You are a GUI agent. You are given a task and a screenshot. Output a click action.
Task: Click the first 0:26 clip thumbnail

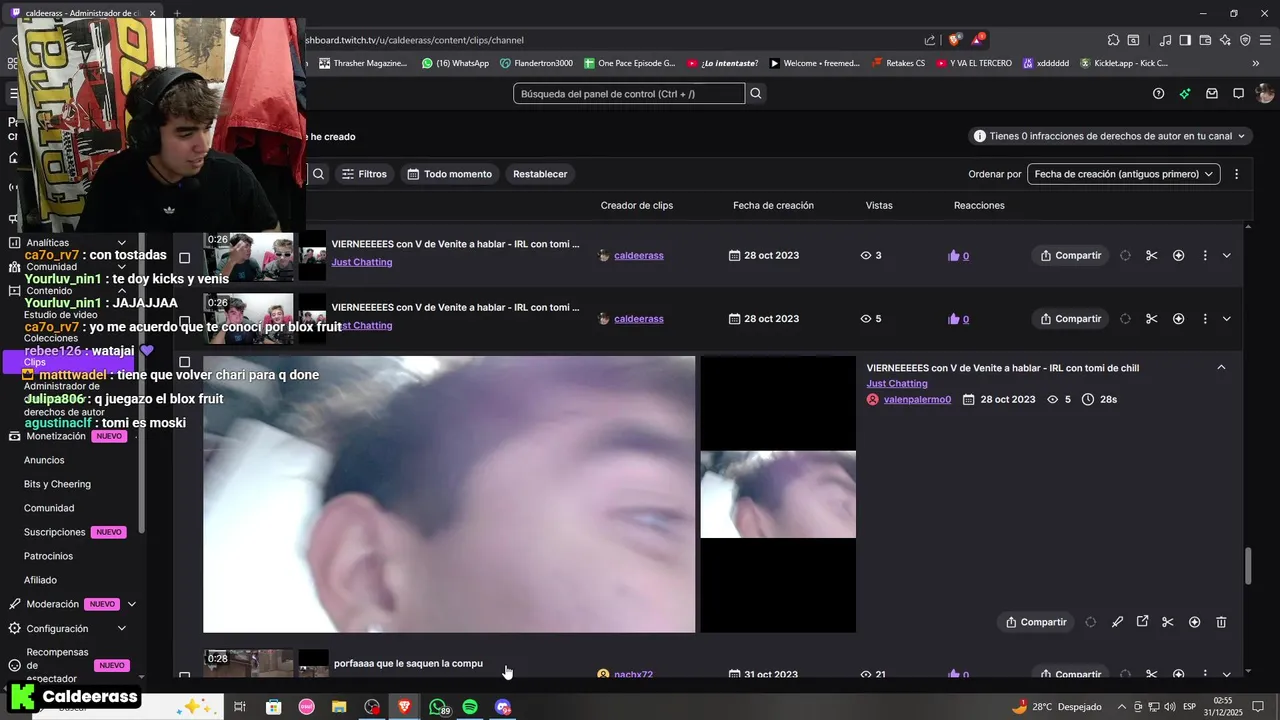click(x=249, y=257)
